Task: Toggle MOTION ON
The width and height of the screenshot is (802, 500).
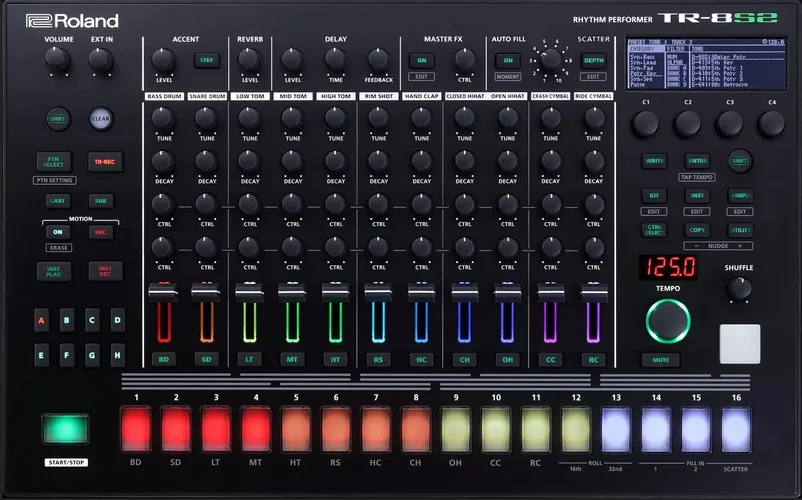Action: (x=58, y=232)
